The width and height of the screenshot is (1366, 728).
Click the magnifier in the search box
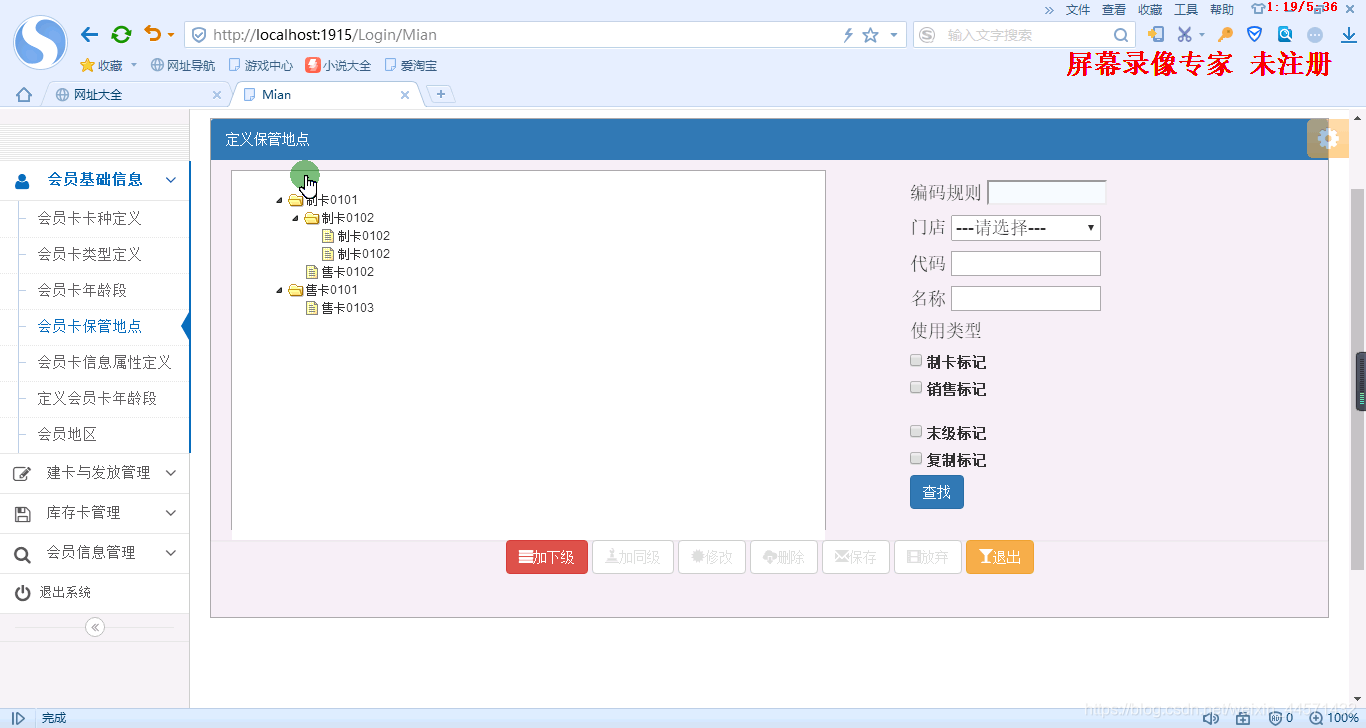[x=1121, y=35]
